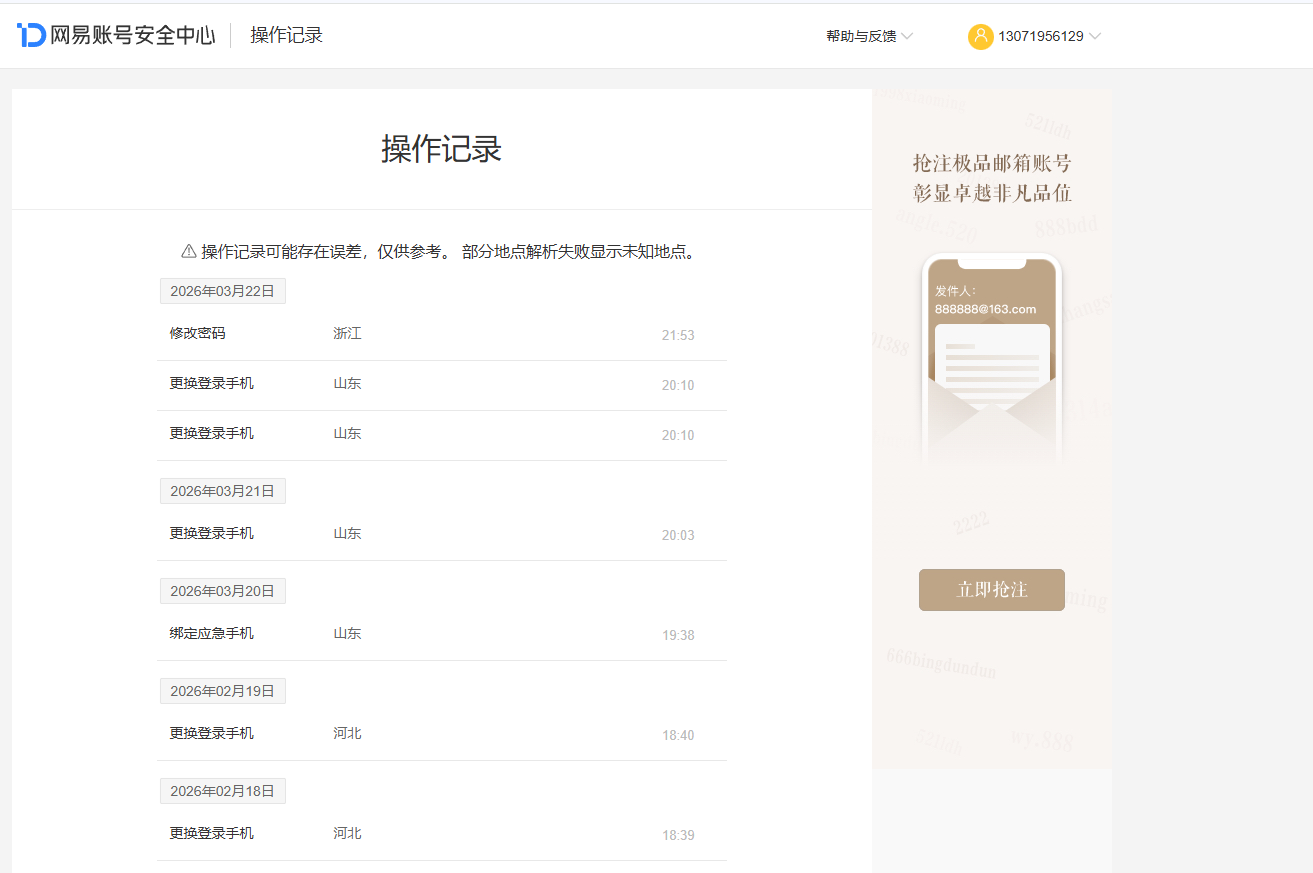This screenshot has width=1313, height=873.
Task: Click 河北 location in 18:39 row
Action: [347, 833]
